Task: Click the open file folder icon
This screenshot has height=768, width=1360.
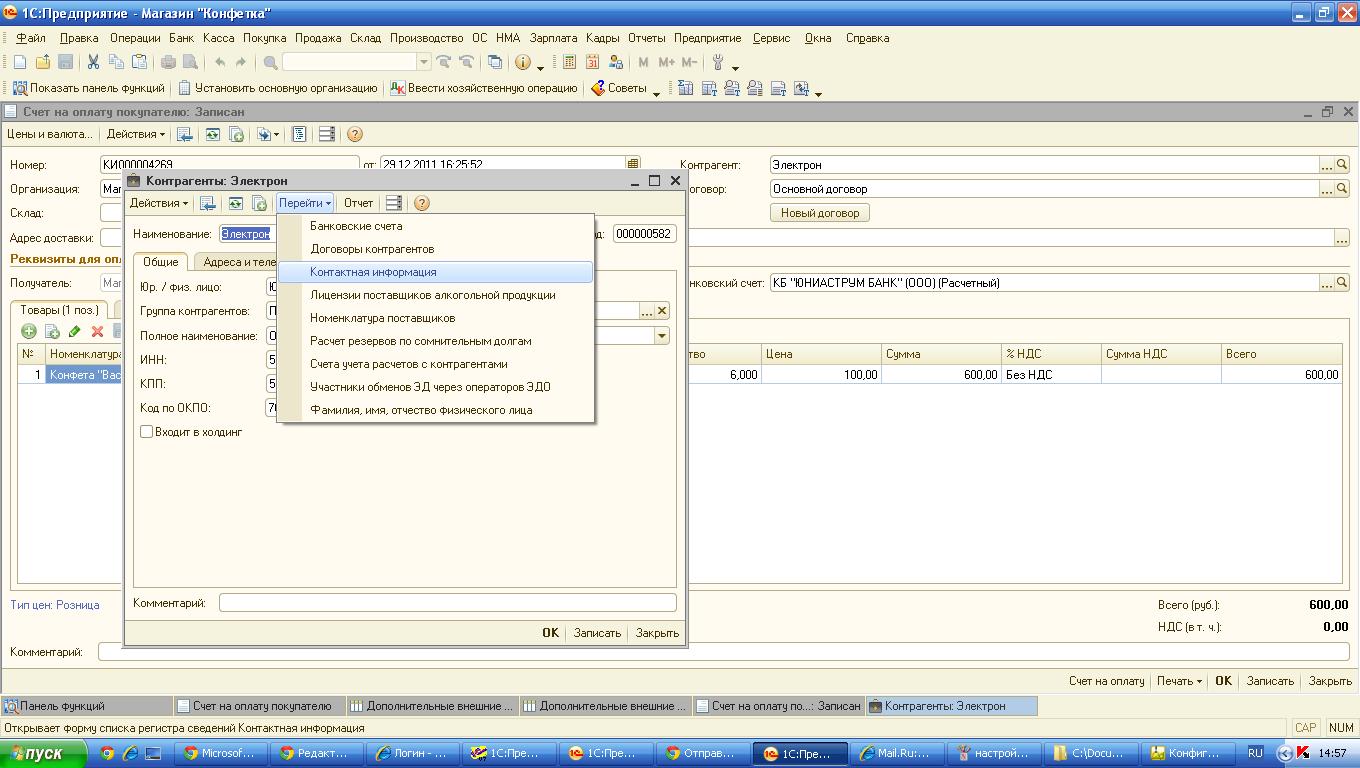Action: (43, 62)
